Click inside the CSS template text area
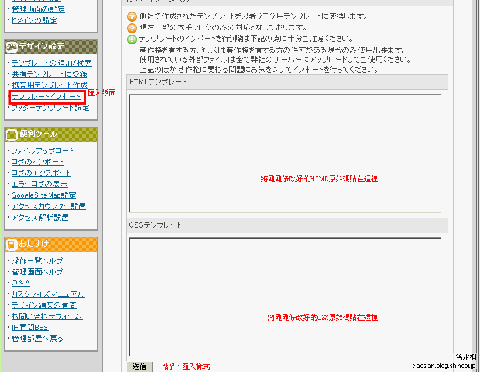Image resolution: width=480 pixels, height=372 pixels. coord(285,297)
